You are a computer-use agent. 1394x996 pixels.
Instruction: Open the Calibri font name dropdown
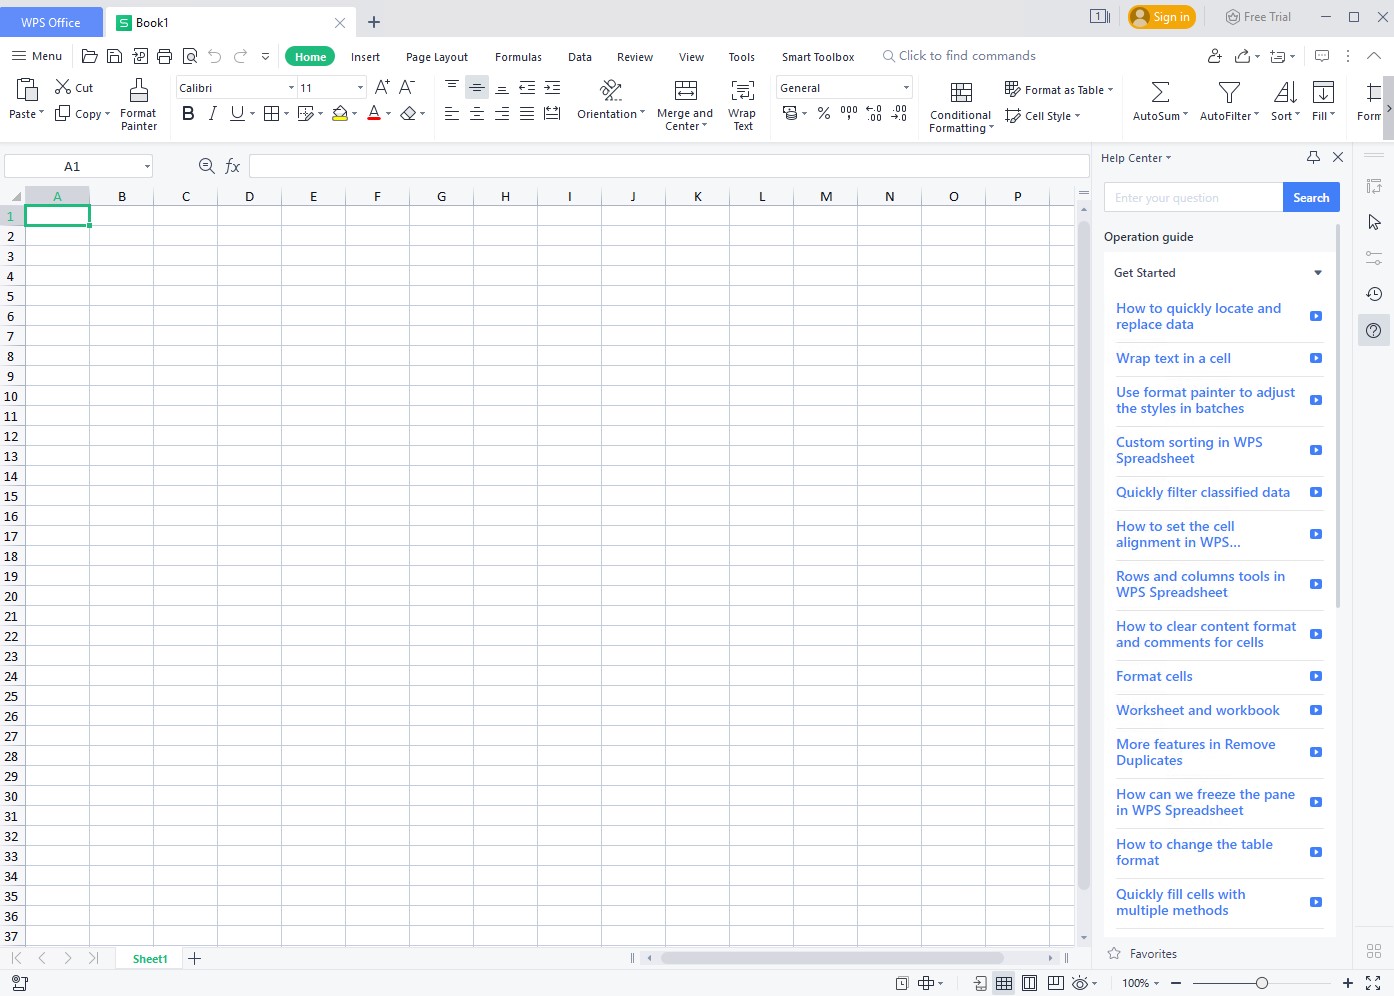tap(291, 88)
